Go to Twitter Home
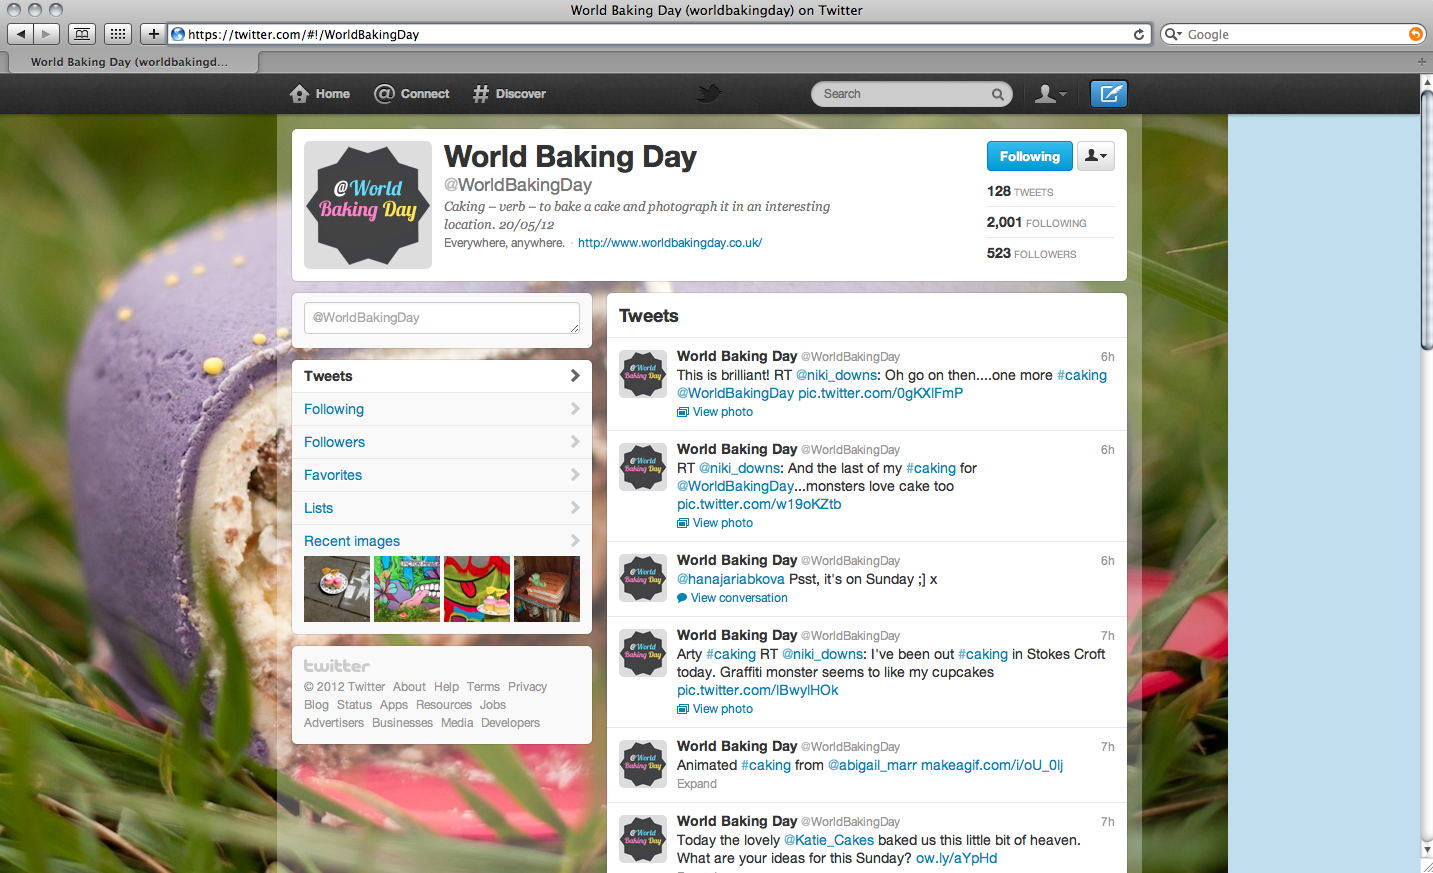The width and height of the screenshot is (1433, 873). point(320,94)
